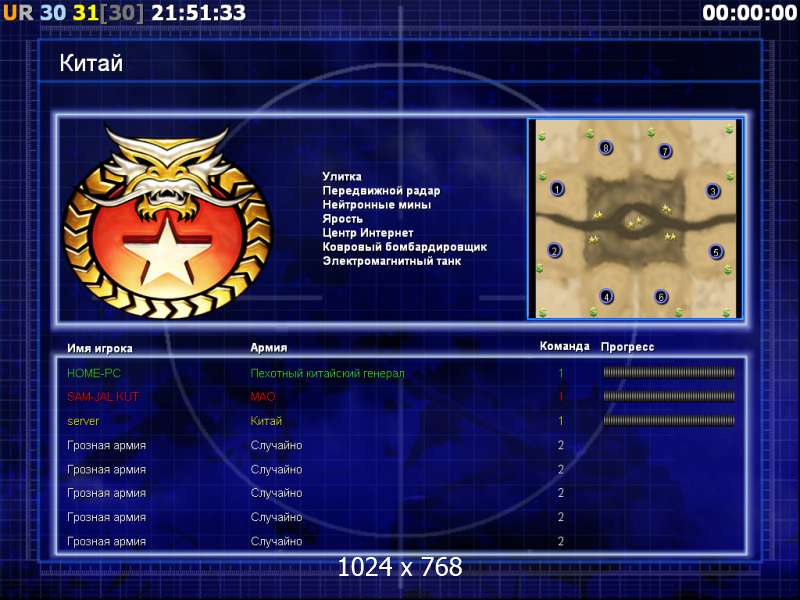The width and height of the screenshot is (800, 600).
Task: Select start position 3 on the map
Action: pos(713,191)
